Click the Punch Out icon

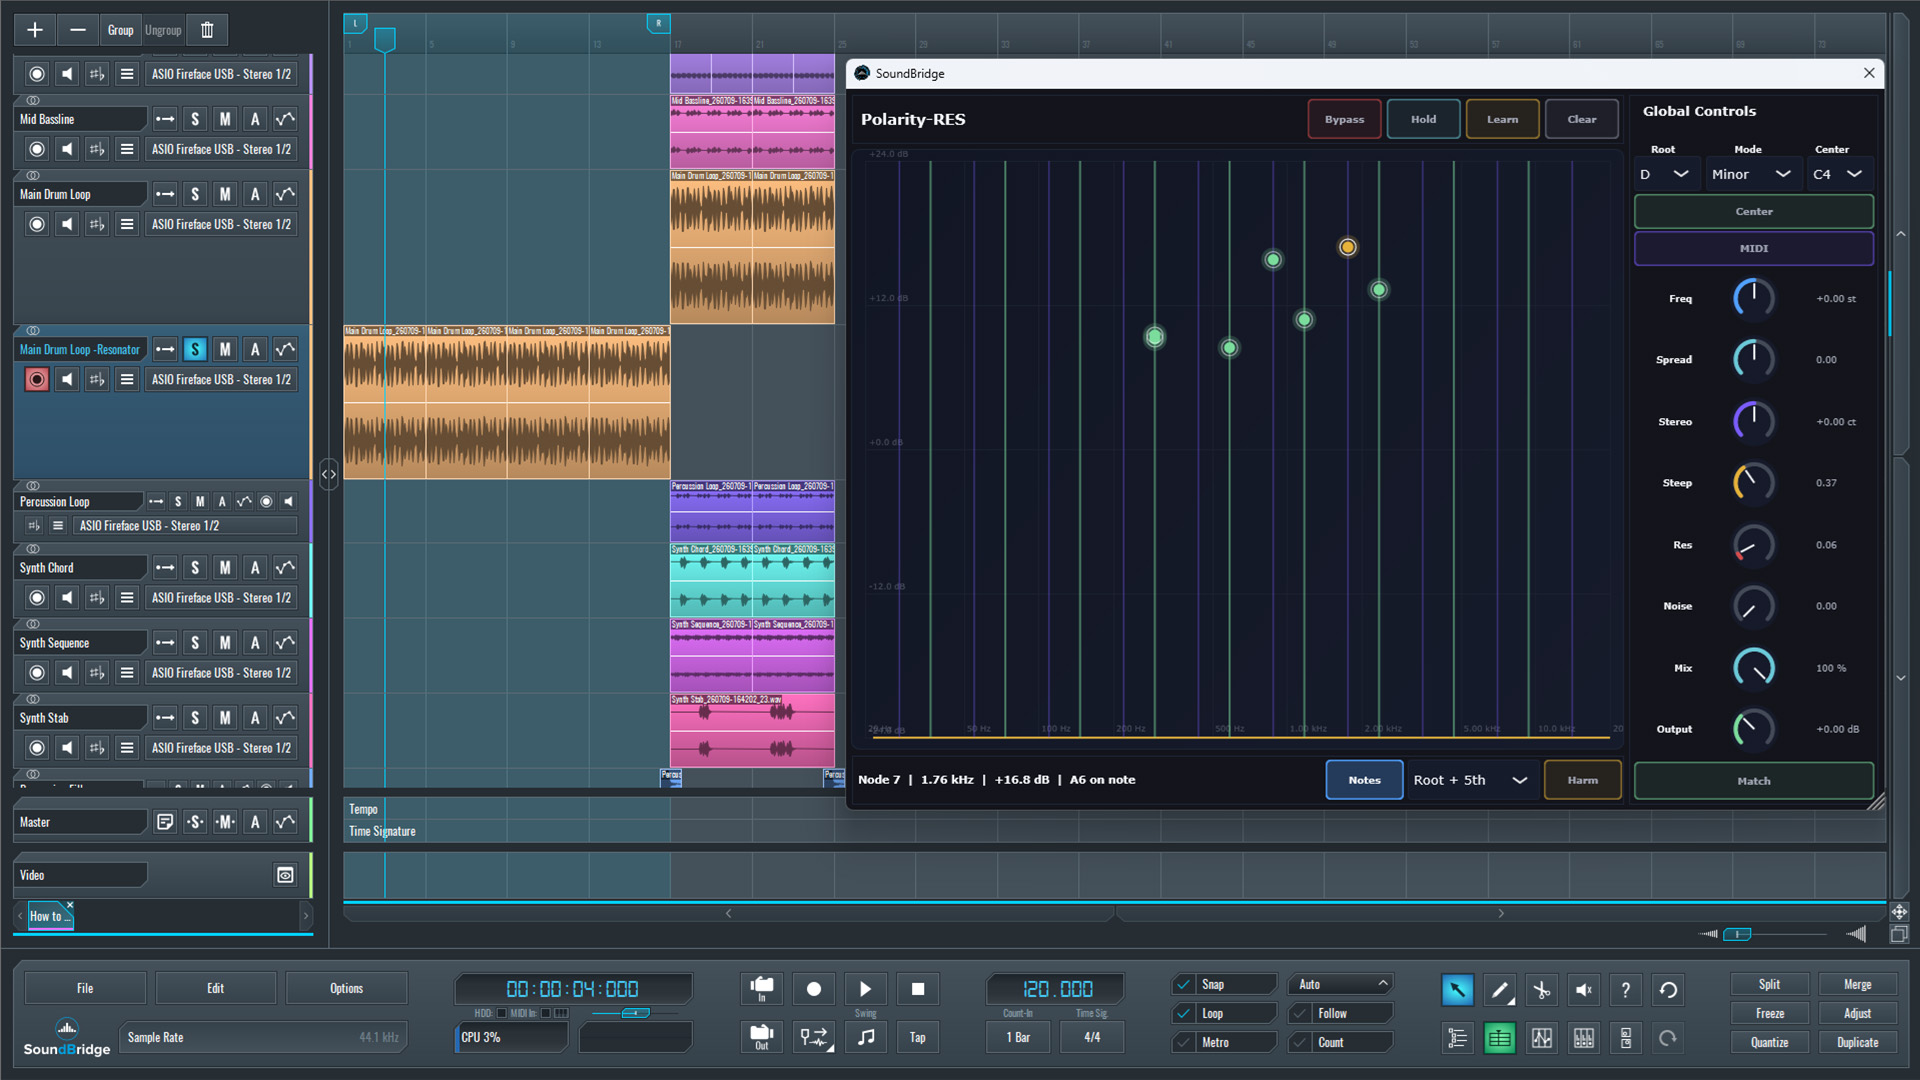pos(761,1037)
